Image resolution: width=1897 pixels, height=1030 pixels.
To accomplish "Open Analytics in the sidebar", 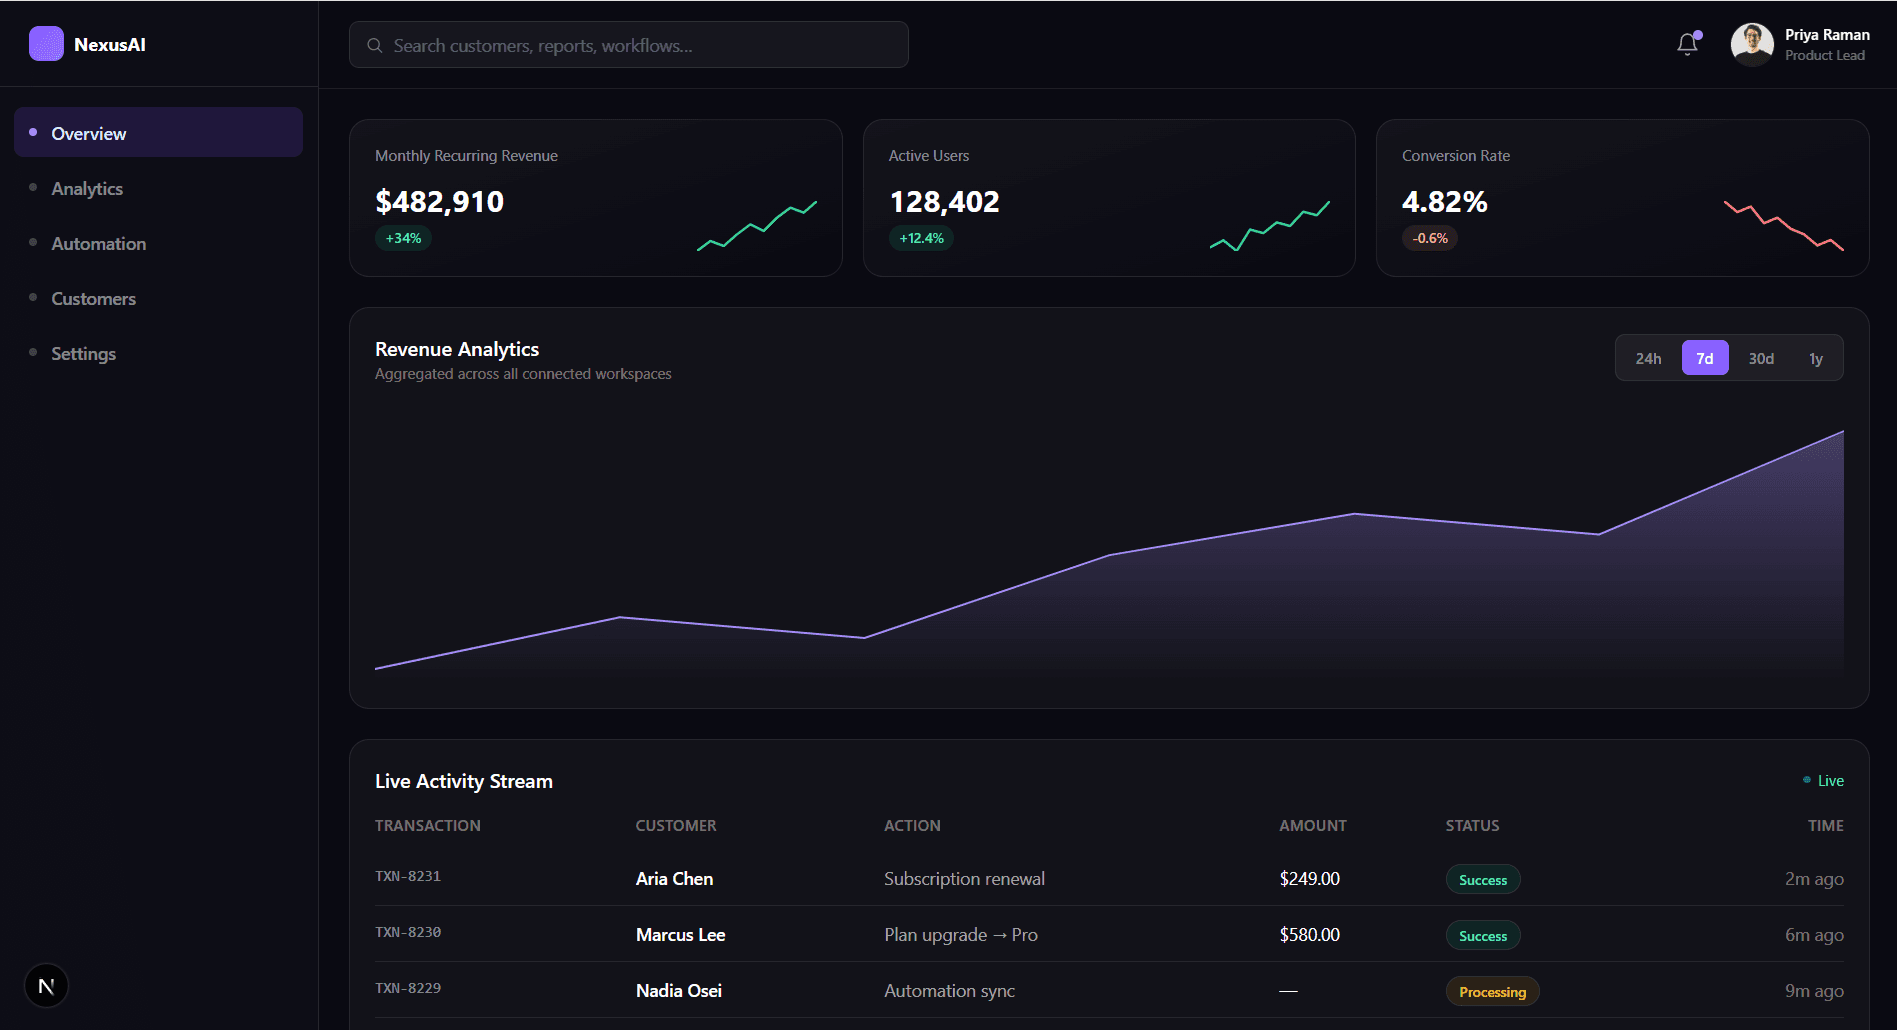I will 158,188.
